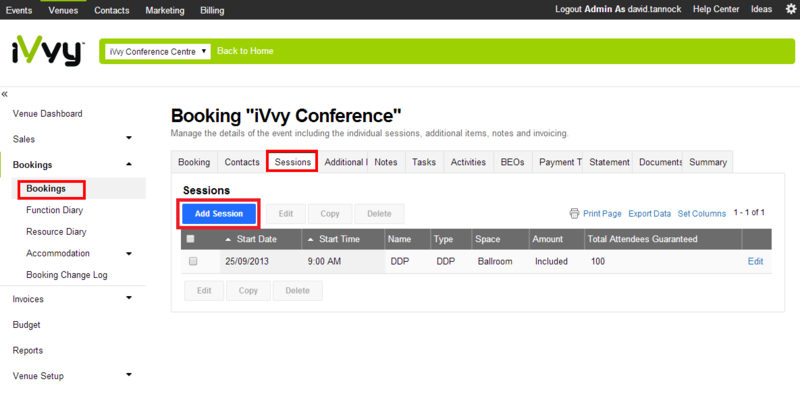Open the Notes tab
The image size is (800, 398).
click(386, 162)
